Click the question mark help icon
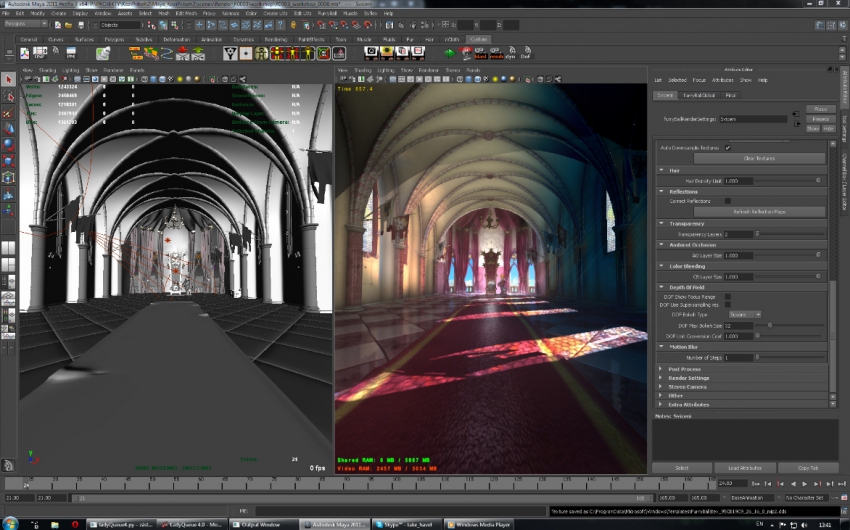Viewport: 850px width, 530px height. (x=280, y=25)
